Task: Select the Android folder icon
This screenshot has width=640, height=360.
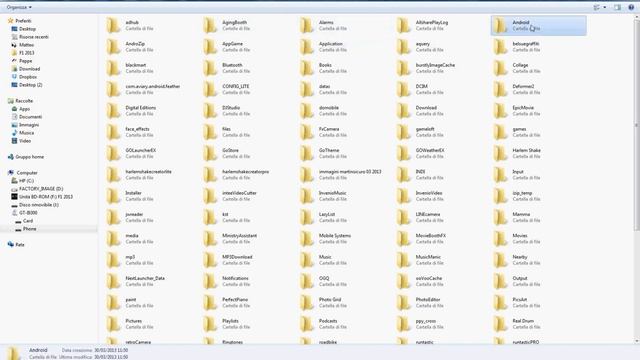Action: [500, 25]
